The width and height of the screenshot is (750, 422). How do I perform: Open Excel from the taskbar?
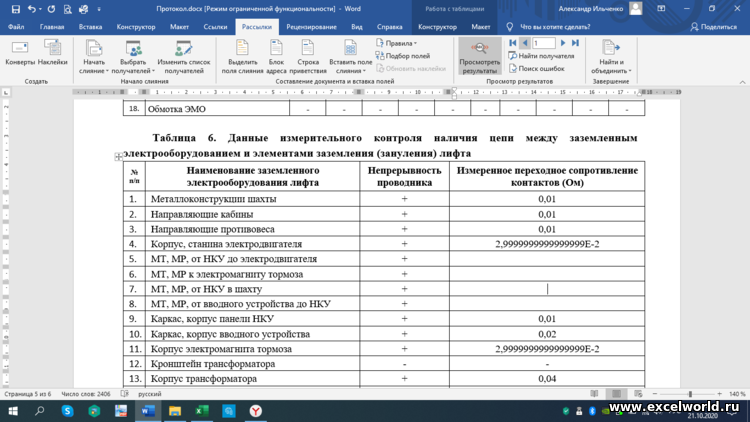(202, 411)
